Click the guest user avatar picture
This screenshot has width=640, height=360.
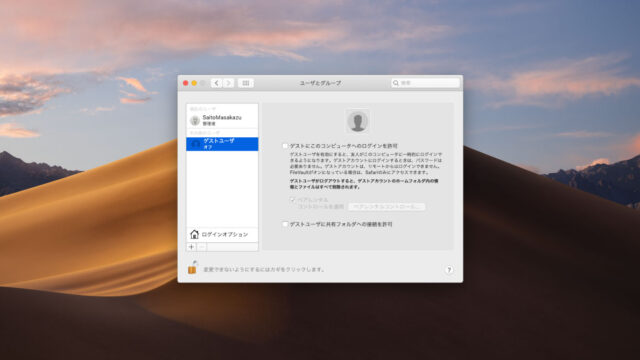[358, 121]
